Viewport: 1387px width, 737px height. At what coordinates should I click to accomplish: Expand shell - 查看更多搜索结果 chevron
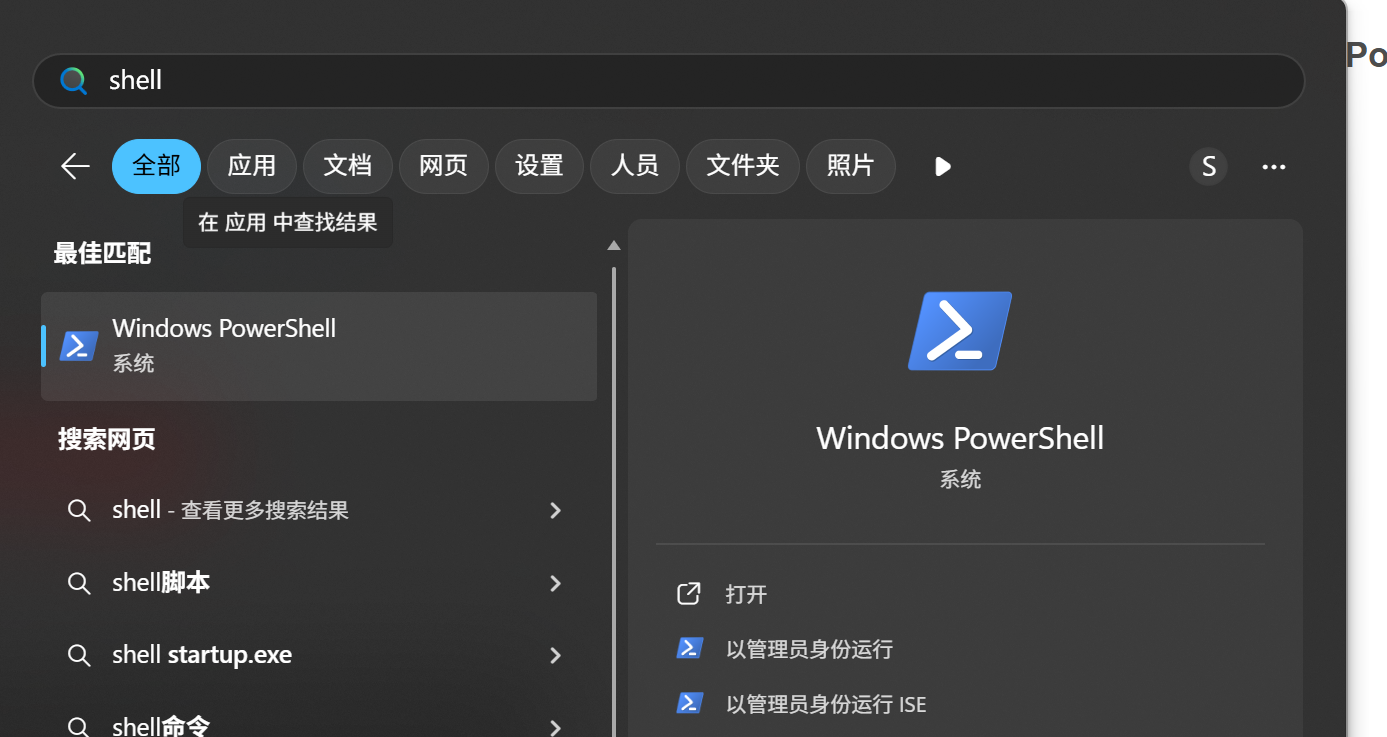coord(556,510)
